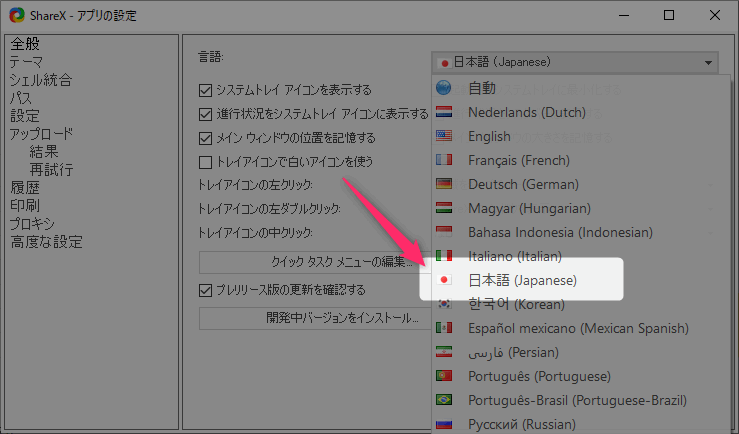Click the Mexican flag icon
739x434 pixels.
444,328
